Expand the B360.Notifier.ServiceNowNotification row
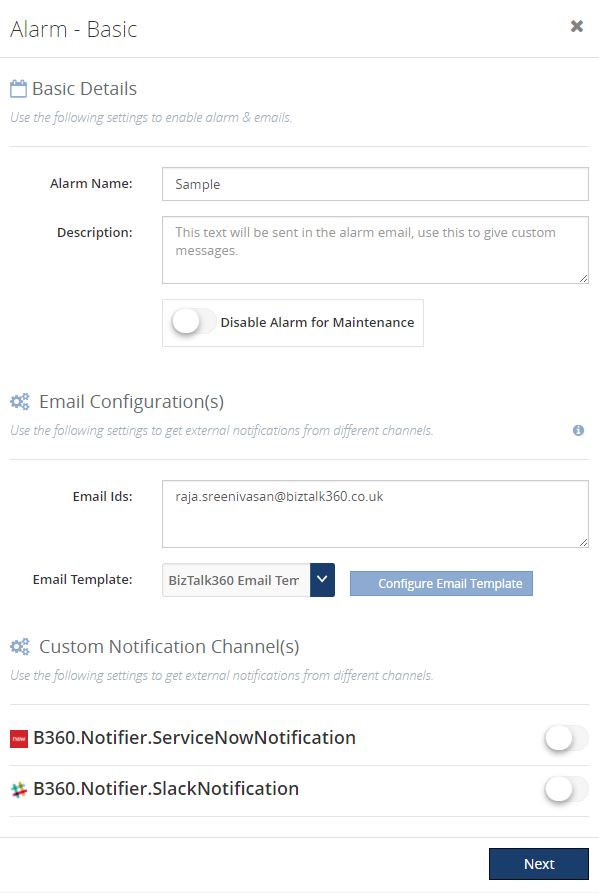This screenshot has height=893, width=599. click(x=300, y=739)
